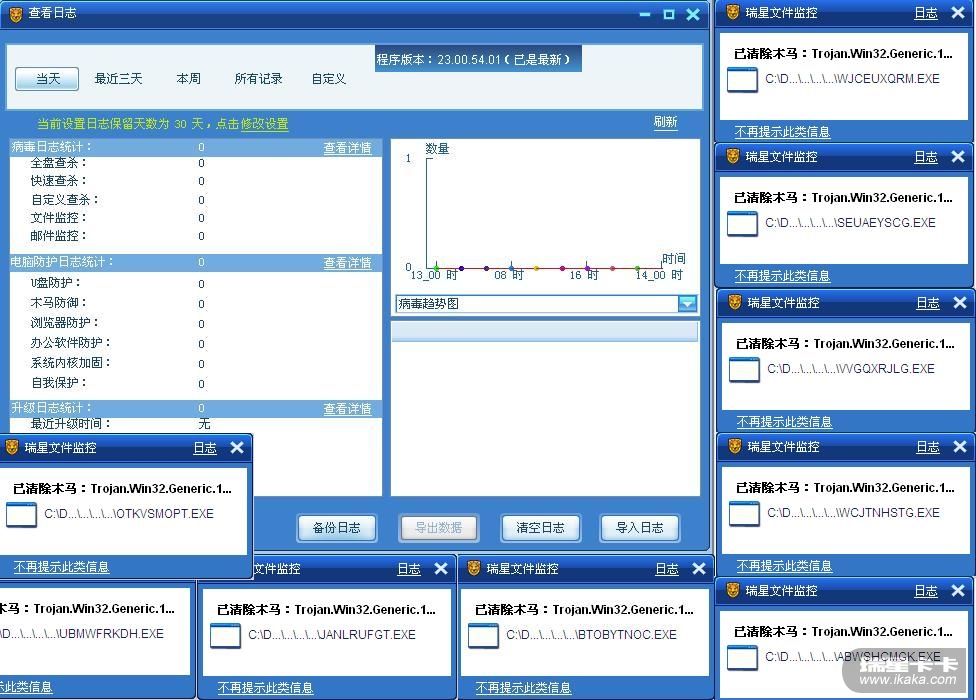Image resolution: width=976 pixels, height=700 pixels.
Task: Click the 修改设置 link for log retention
Action: [265, 124]
